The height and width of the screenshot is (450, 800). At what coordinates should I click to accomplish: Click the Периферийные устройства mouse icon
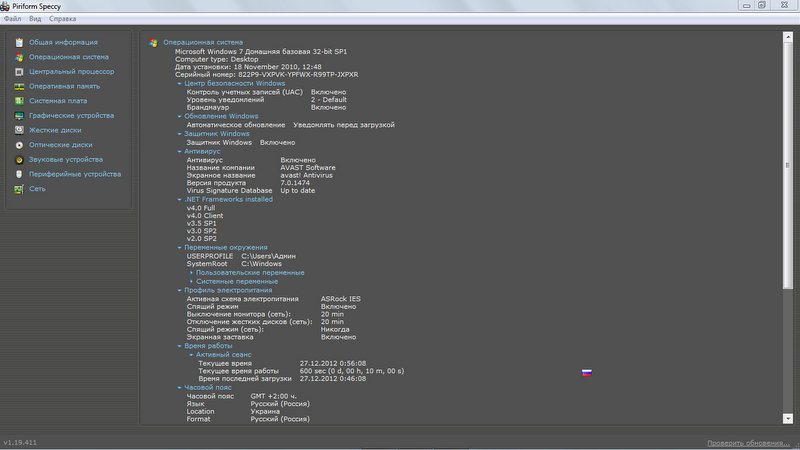pyautogui.click(x=19, y=174)
